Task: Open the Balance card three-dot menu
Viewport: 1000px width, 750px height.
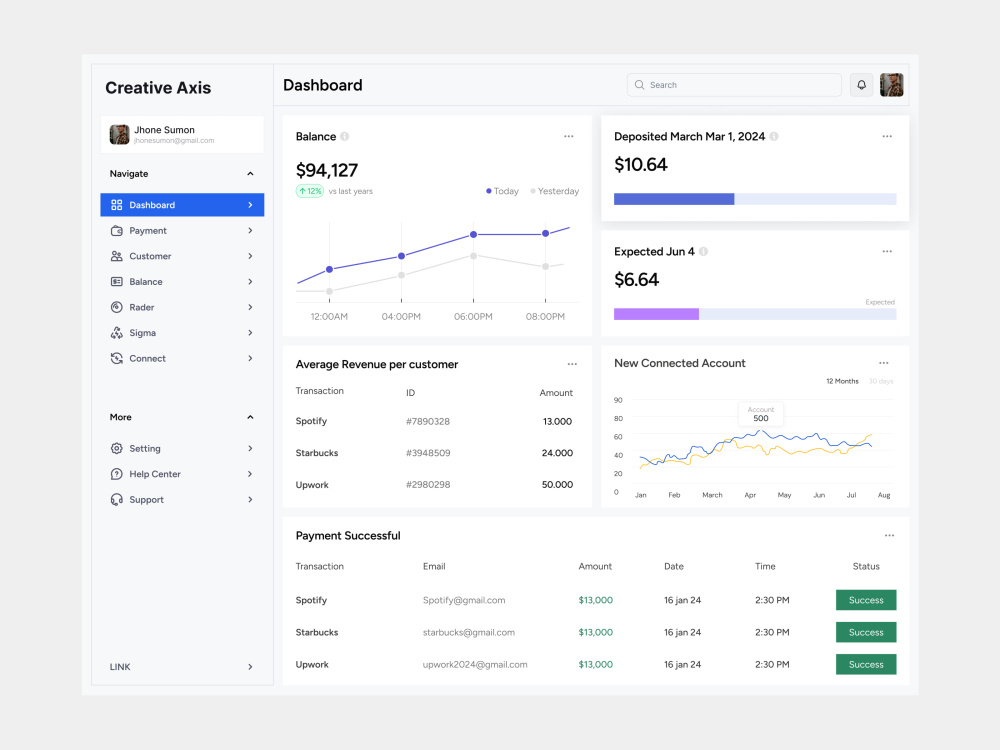Action: click(x=569, y=136)
